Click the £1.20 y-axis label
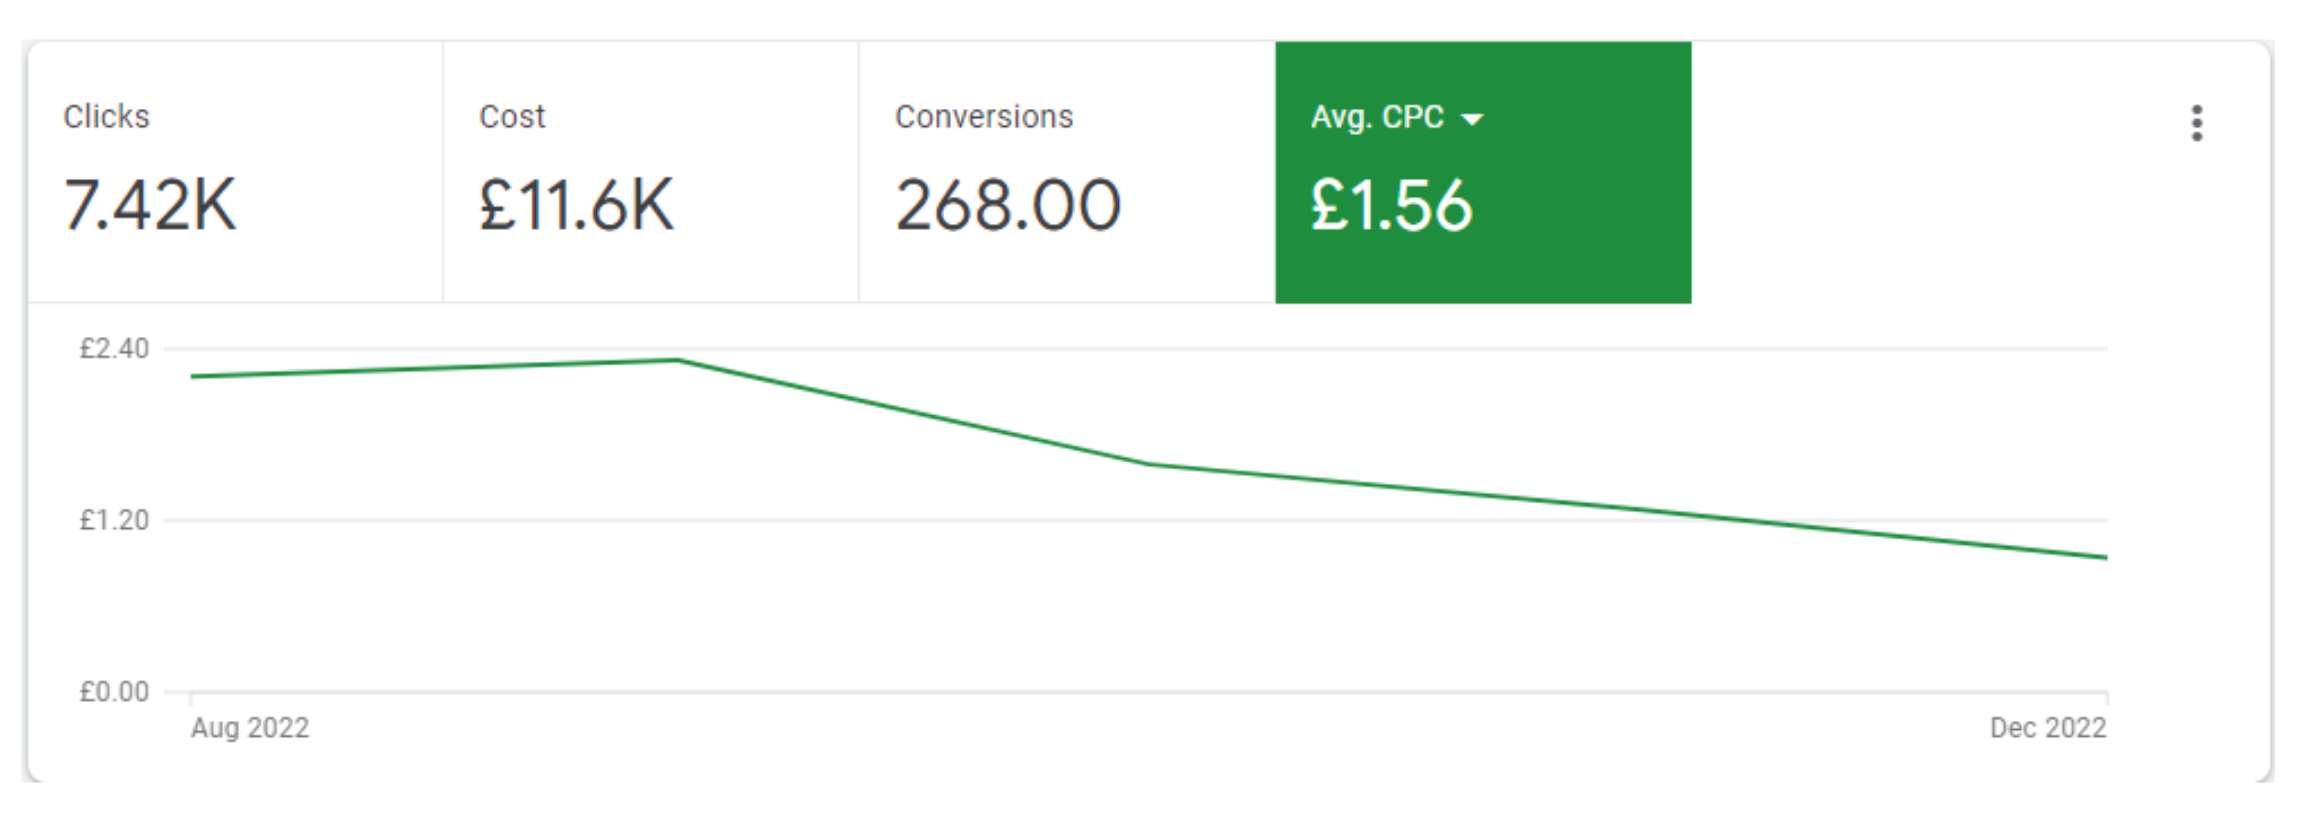2302x820 pixels. [114, 520]
